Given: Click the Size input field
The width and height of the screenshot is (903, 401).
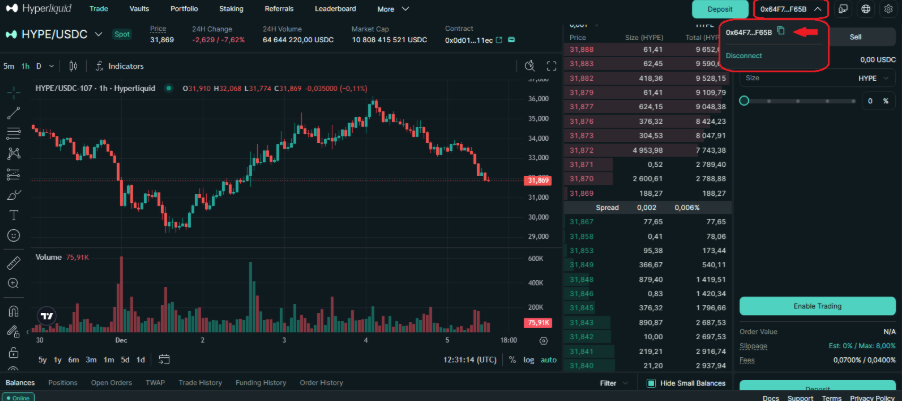Looking at the screenshot, I should (x=817, y=78).
